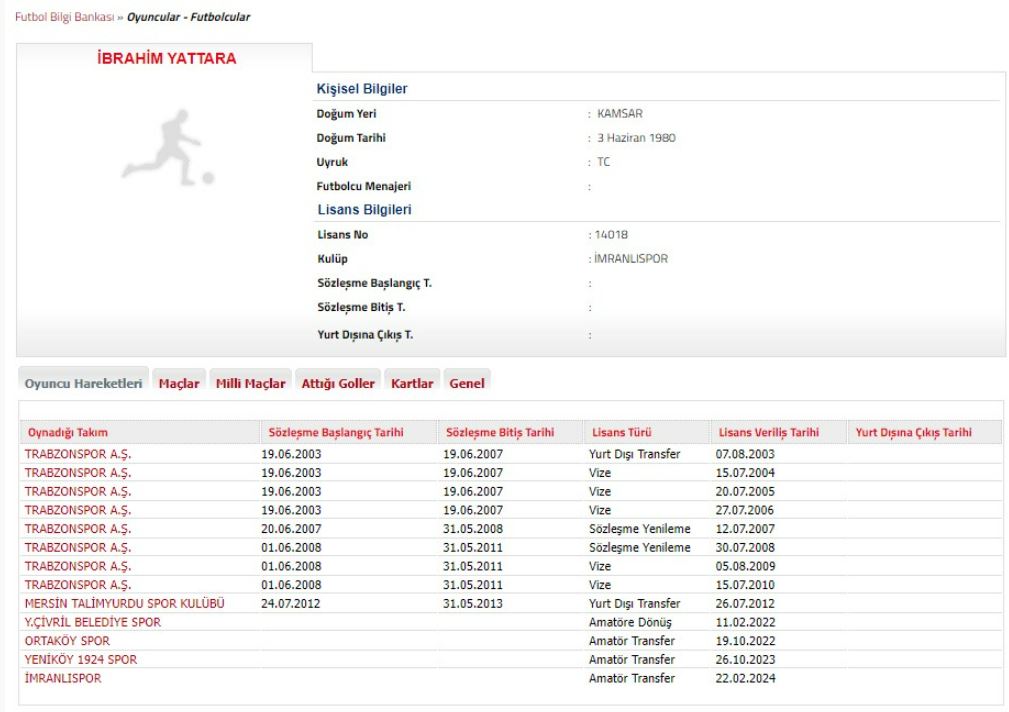Click the player silhouette placeholder image

[167, 146]
